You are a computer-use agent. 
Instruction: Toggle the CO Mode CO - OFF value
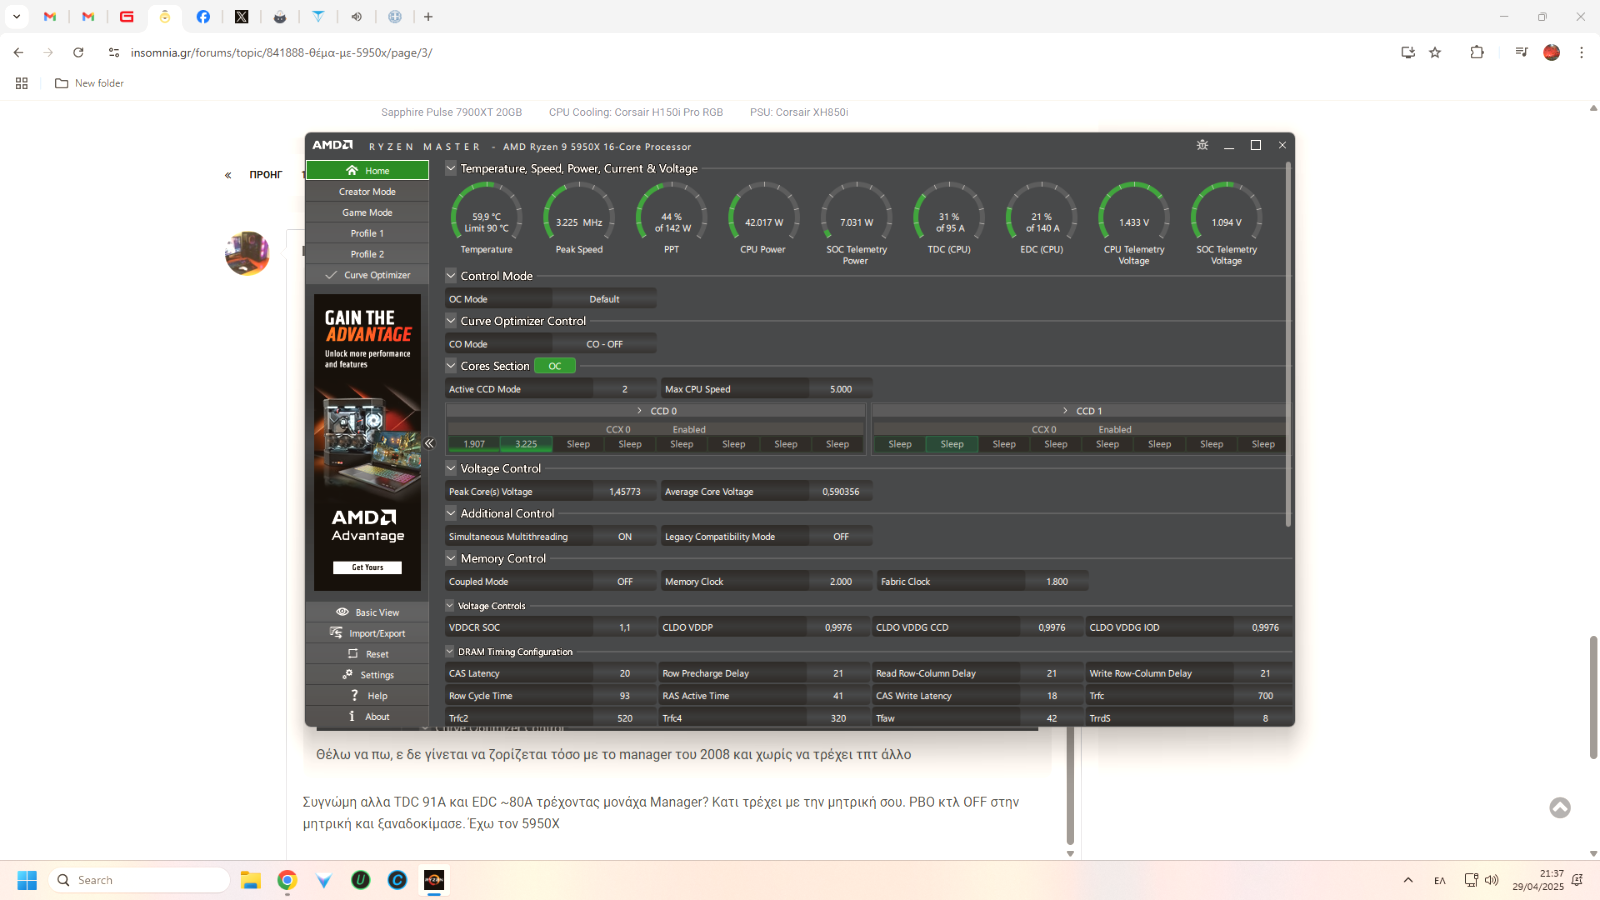click(604, 344)
